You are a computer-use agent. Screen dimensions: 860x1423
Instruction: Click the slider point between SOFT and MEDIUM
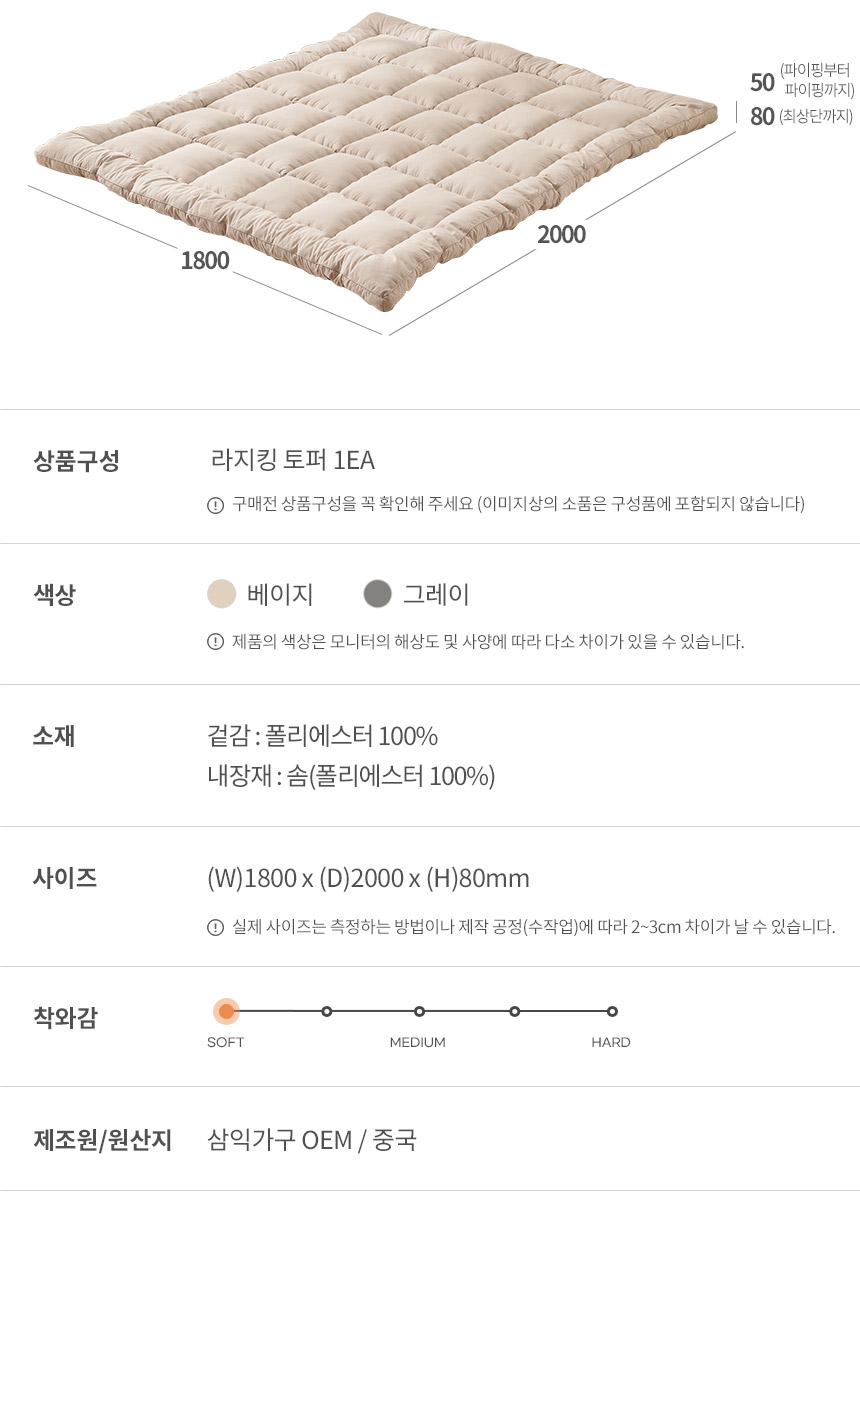327,1011
